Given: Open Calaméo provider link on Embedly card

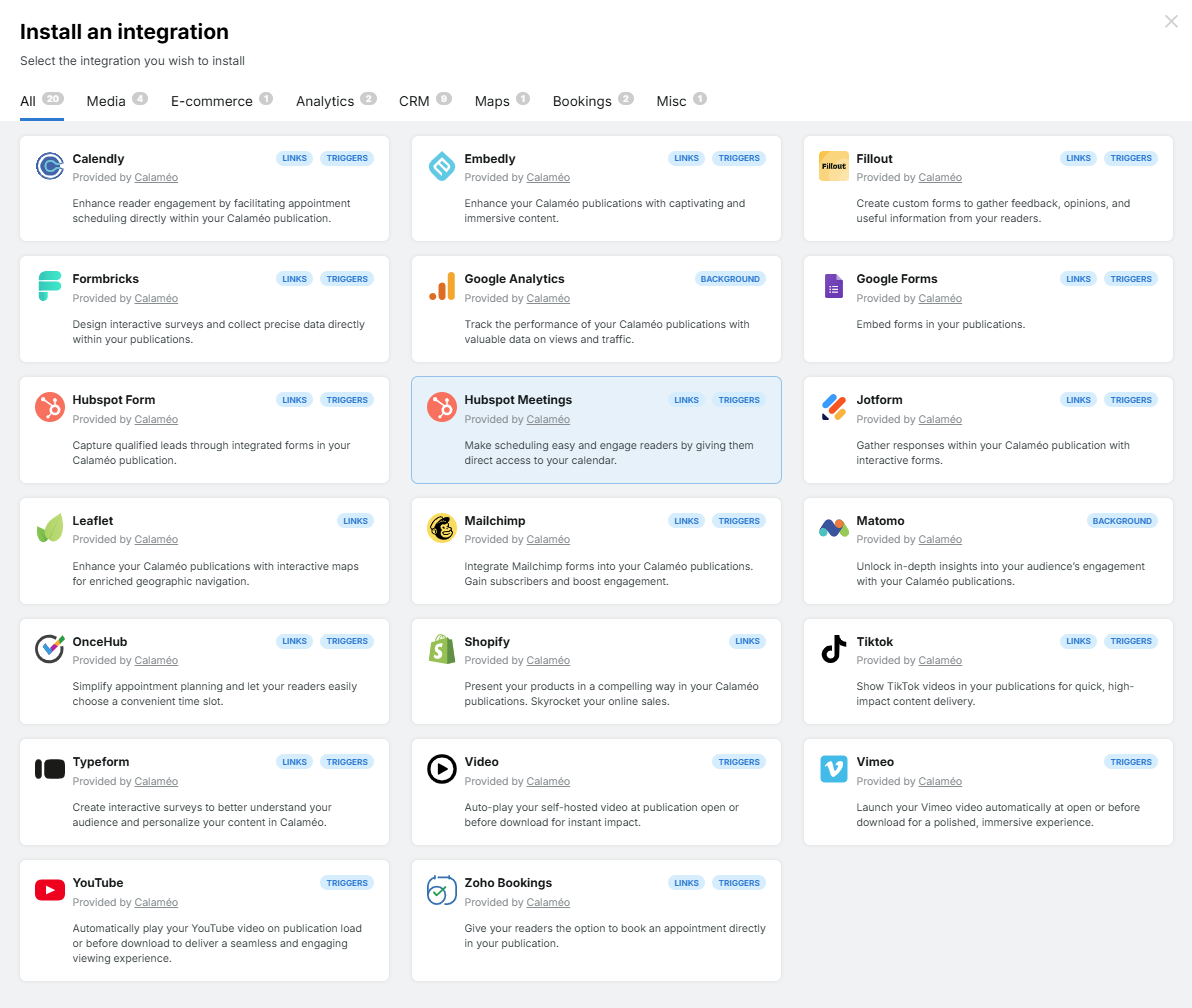Looking at the screenshot, I should (x=548, y=177).
